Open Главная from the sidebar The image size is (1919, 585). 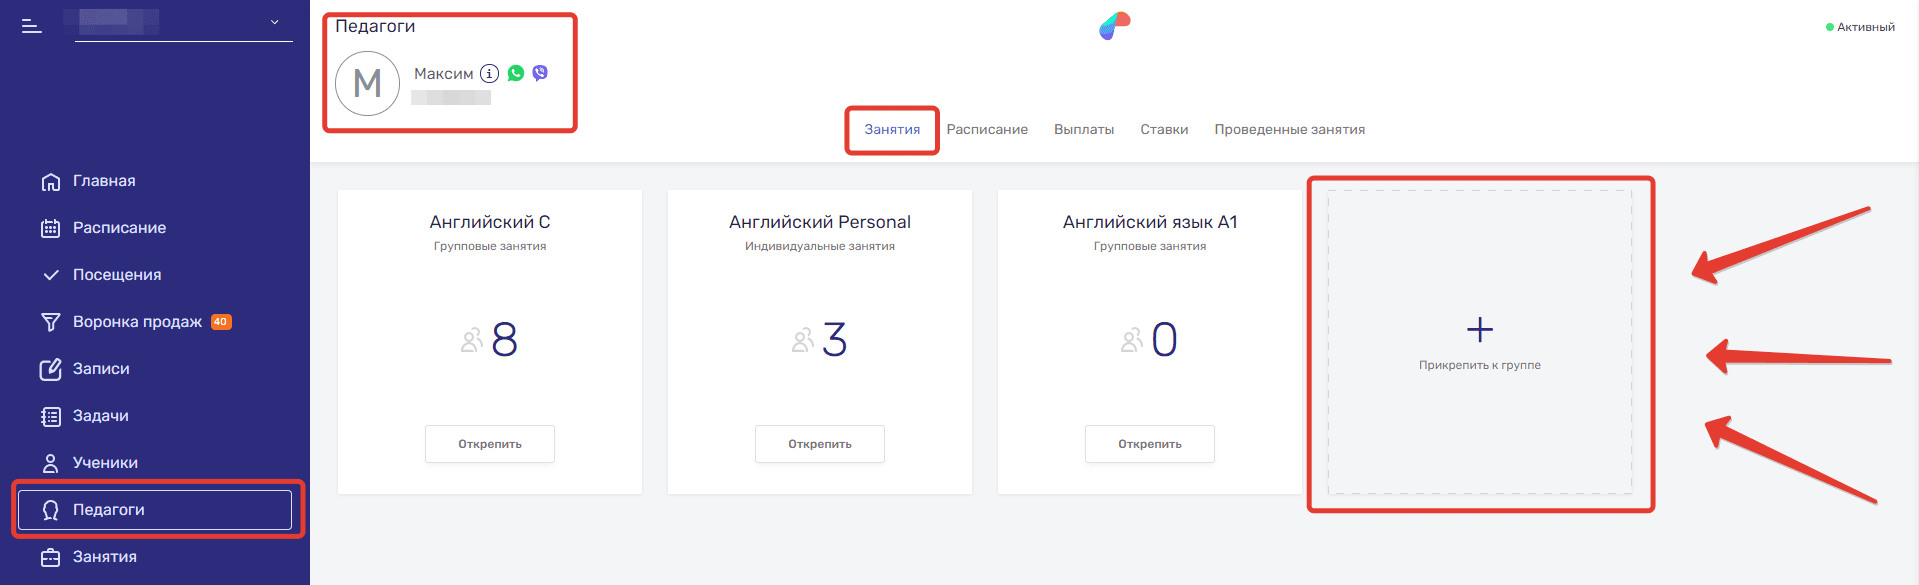point(103,181)
